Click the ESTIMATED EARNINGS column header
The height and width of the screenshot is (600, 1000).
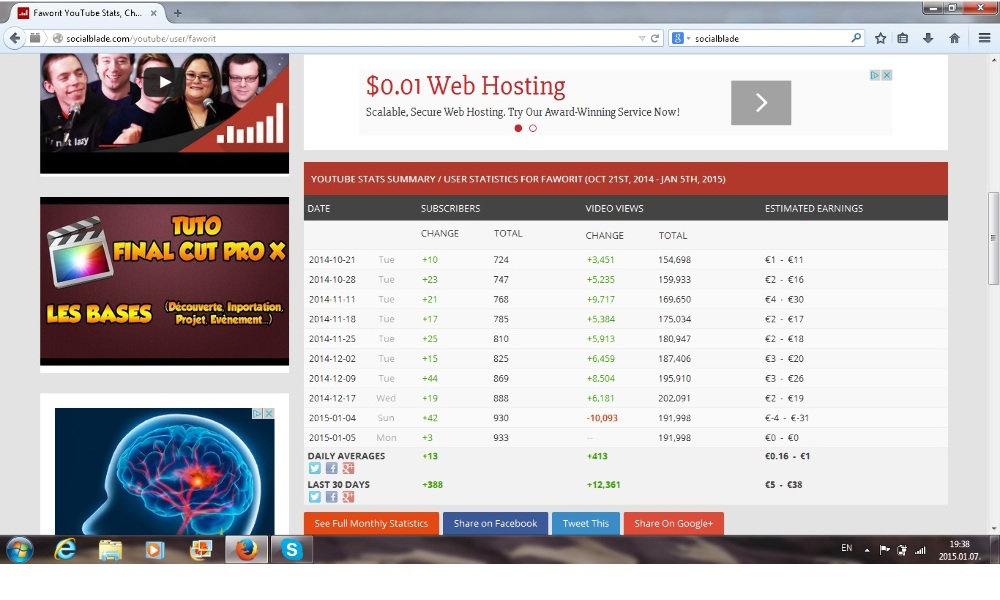coord(814,209)
